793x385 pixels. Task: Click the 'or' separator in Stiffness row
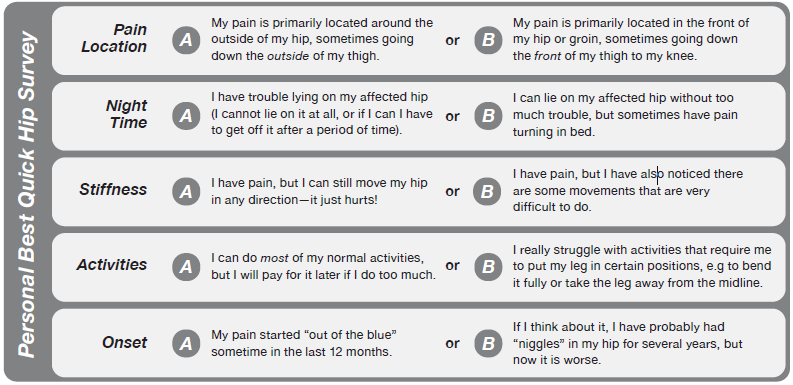452,192
